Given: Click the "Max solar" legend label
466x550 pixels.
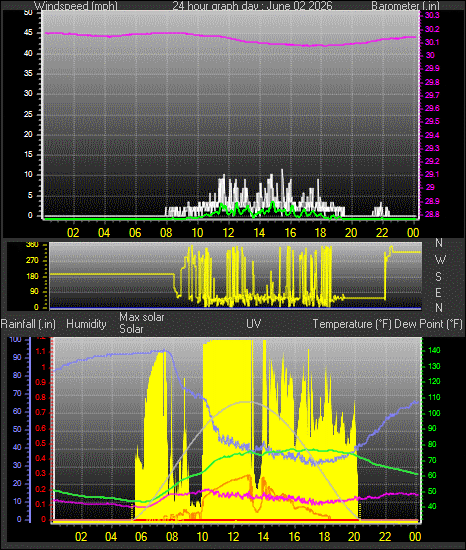Looking at the screenshot, I should (x=142, y=317).
